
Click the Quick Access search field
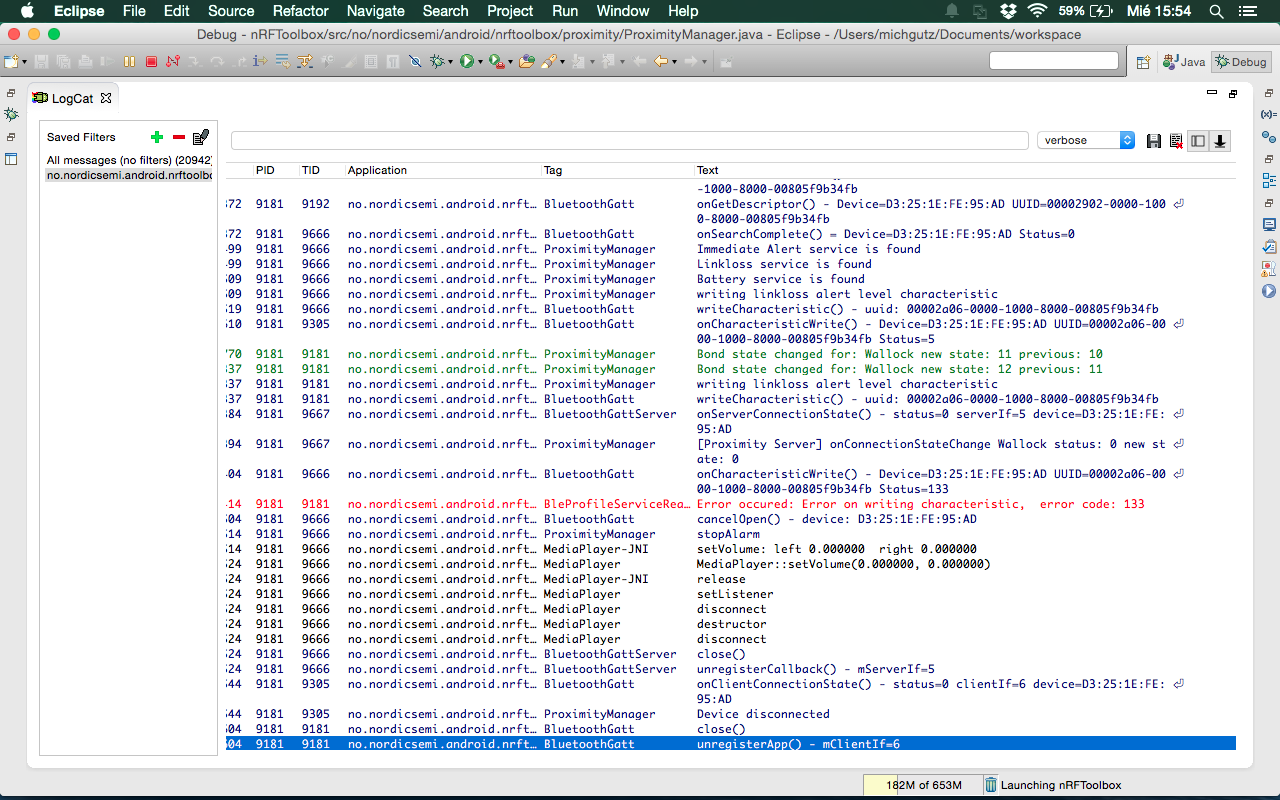point(1054,61)
